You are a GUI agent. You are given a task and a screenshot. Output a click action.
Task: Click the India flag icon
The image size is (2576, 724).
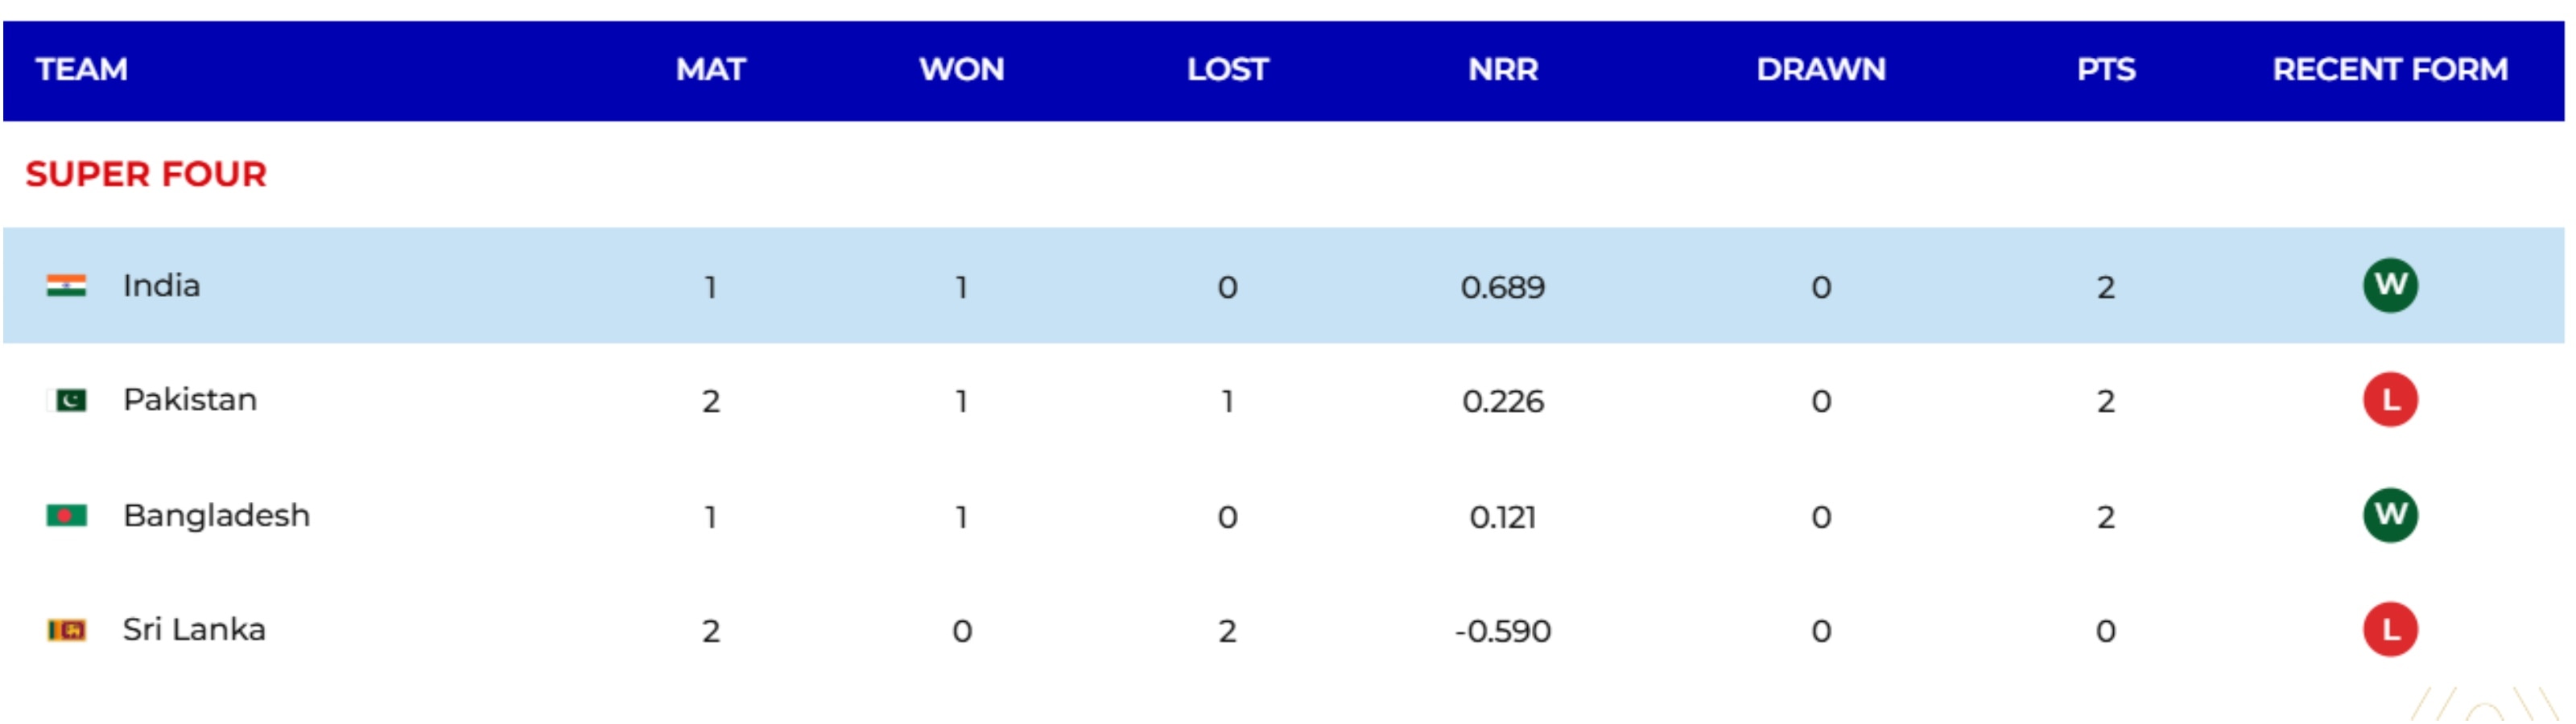point(66,286)
